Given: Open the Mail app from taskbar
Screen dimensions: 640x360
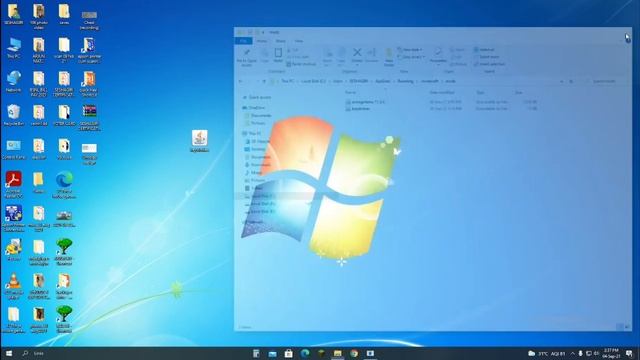Looking at the screenshot, I should (x=272, y=353).
